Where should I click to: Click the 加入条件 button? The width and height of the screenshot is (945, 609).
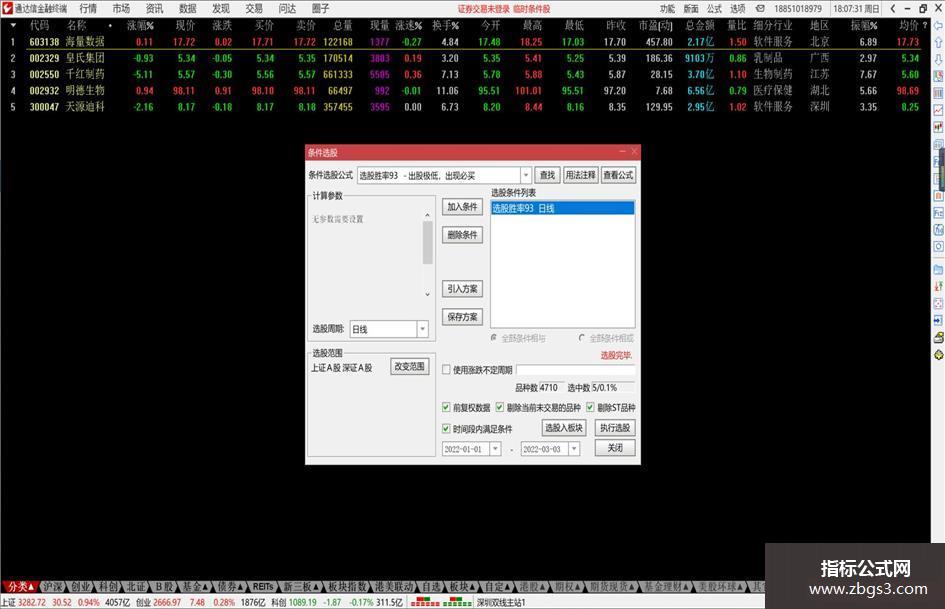point(462,207)
